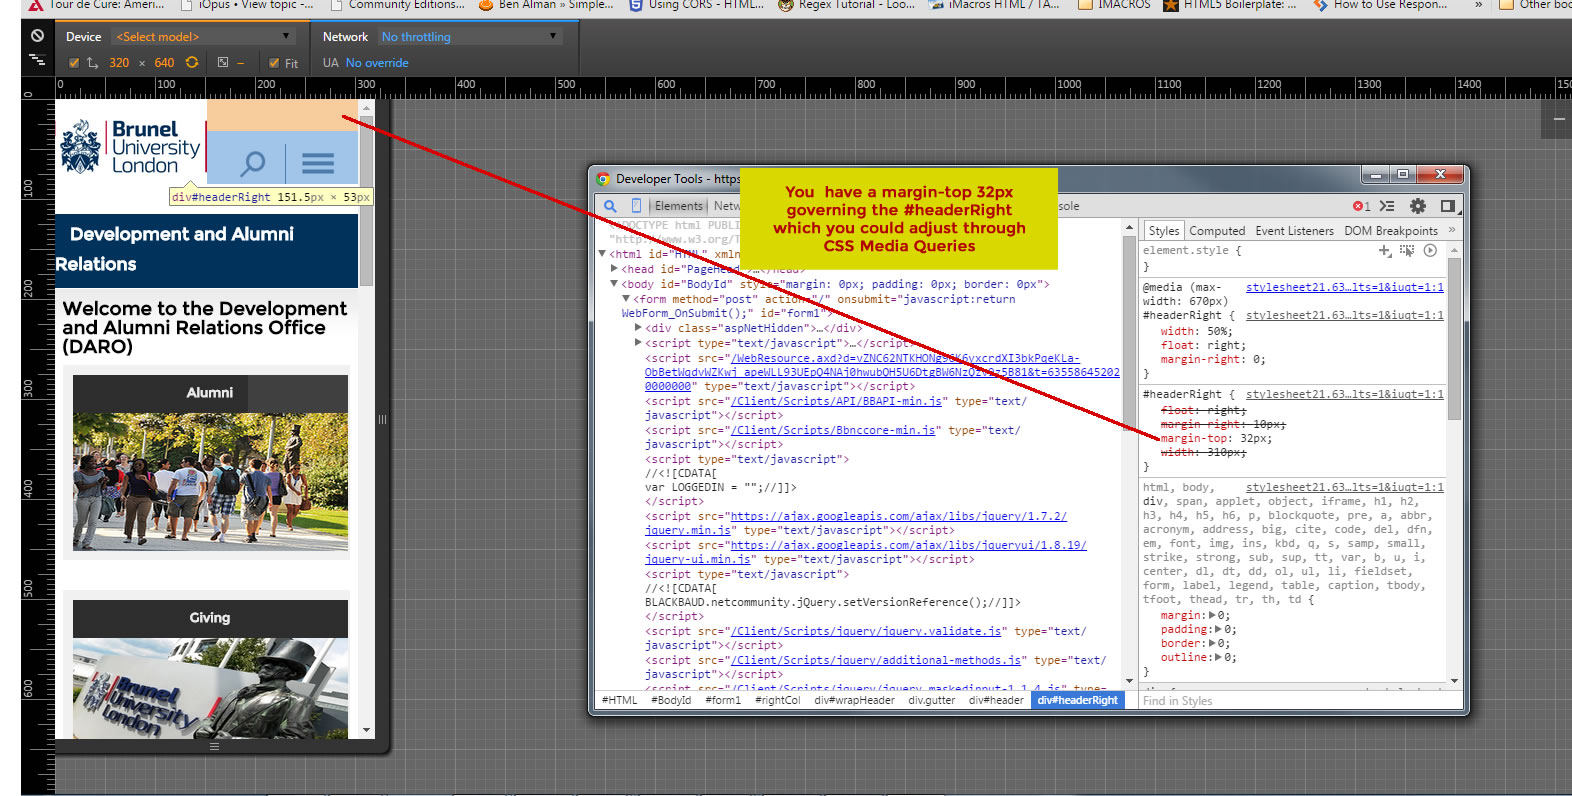Click the orange rotate screen icon
1572x796 pixels.
[192, 62]
